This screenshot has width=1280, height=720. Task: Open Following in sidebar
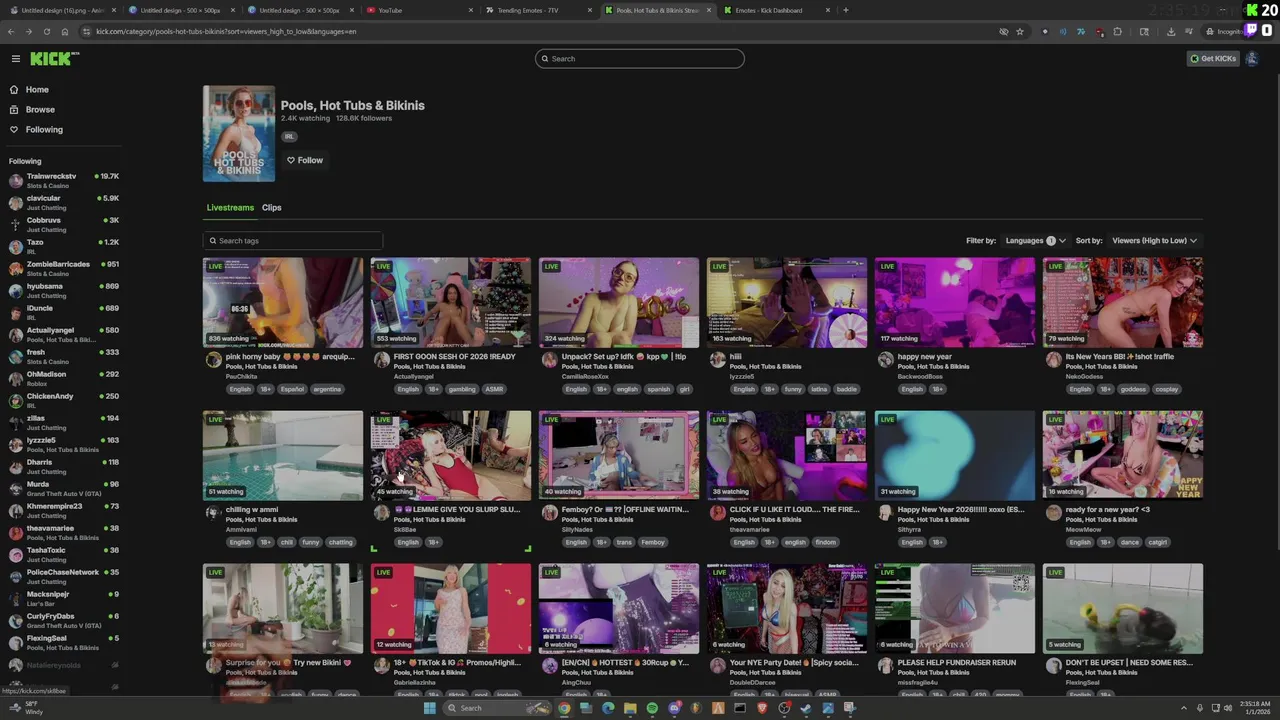[44, 130]
